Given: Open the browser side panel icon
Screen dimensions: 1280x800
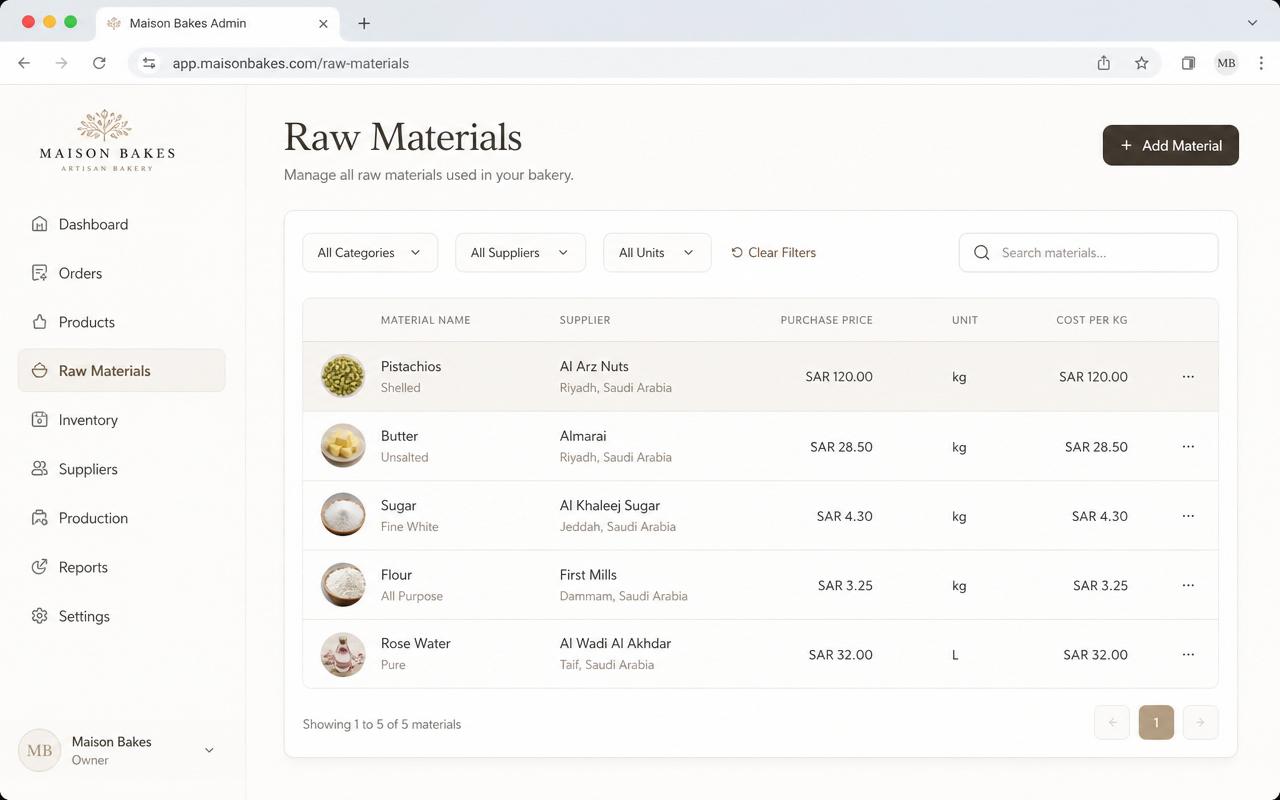Looking at the screenshot, I should coord(1188,63).
